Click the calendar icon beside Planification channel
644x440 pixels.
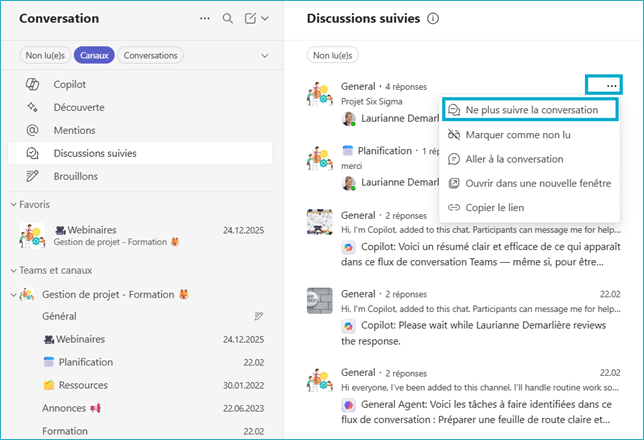tap(49, 362)
